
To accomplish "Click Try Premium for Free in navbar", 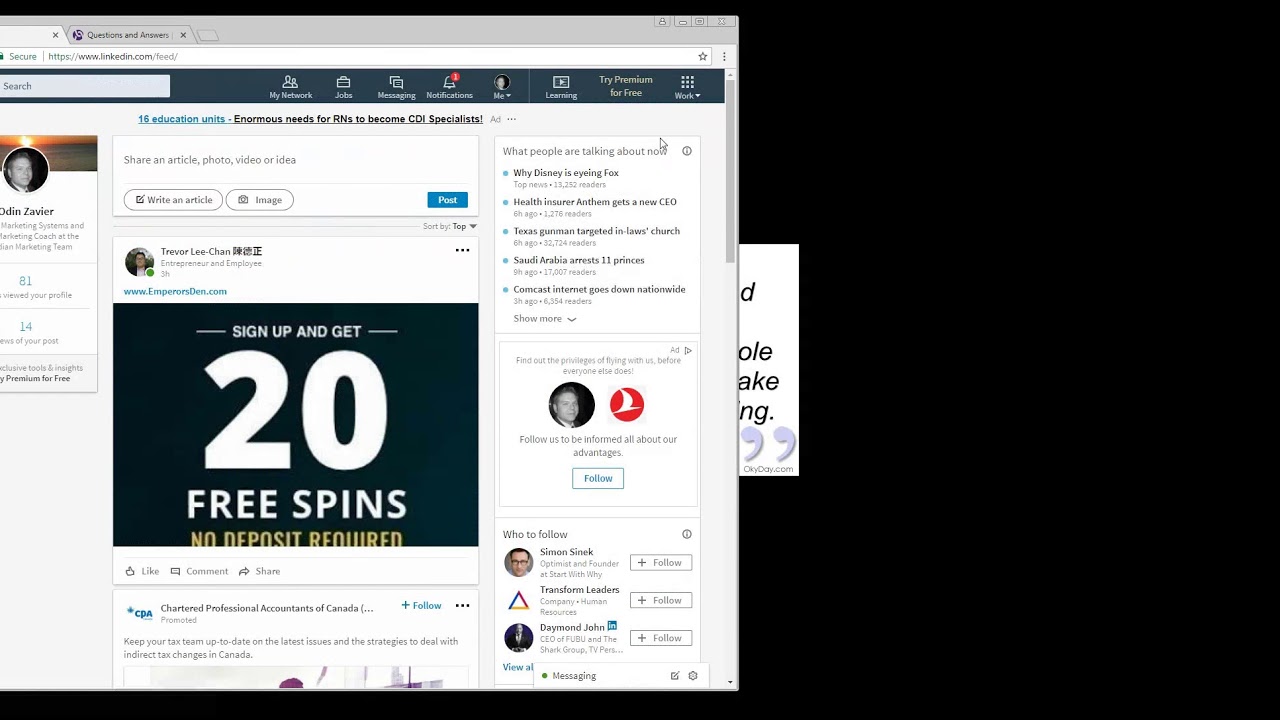I will click(626, 86).
